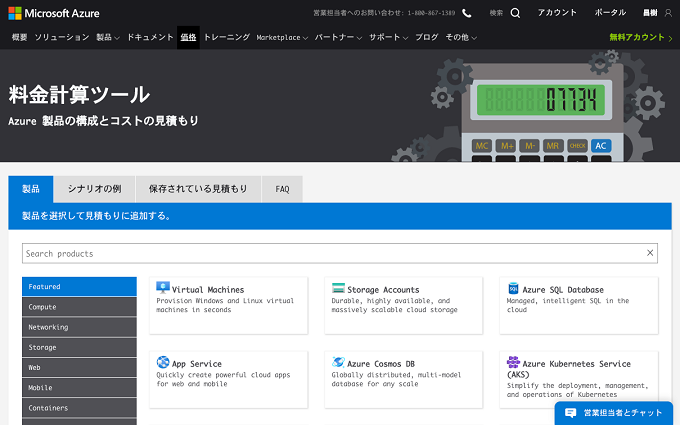Screen dimensions: 680x425
Task: Add the Azure Cosmos DB product card
Action: click(404, 380)
